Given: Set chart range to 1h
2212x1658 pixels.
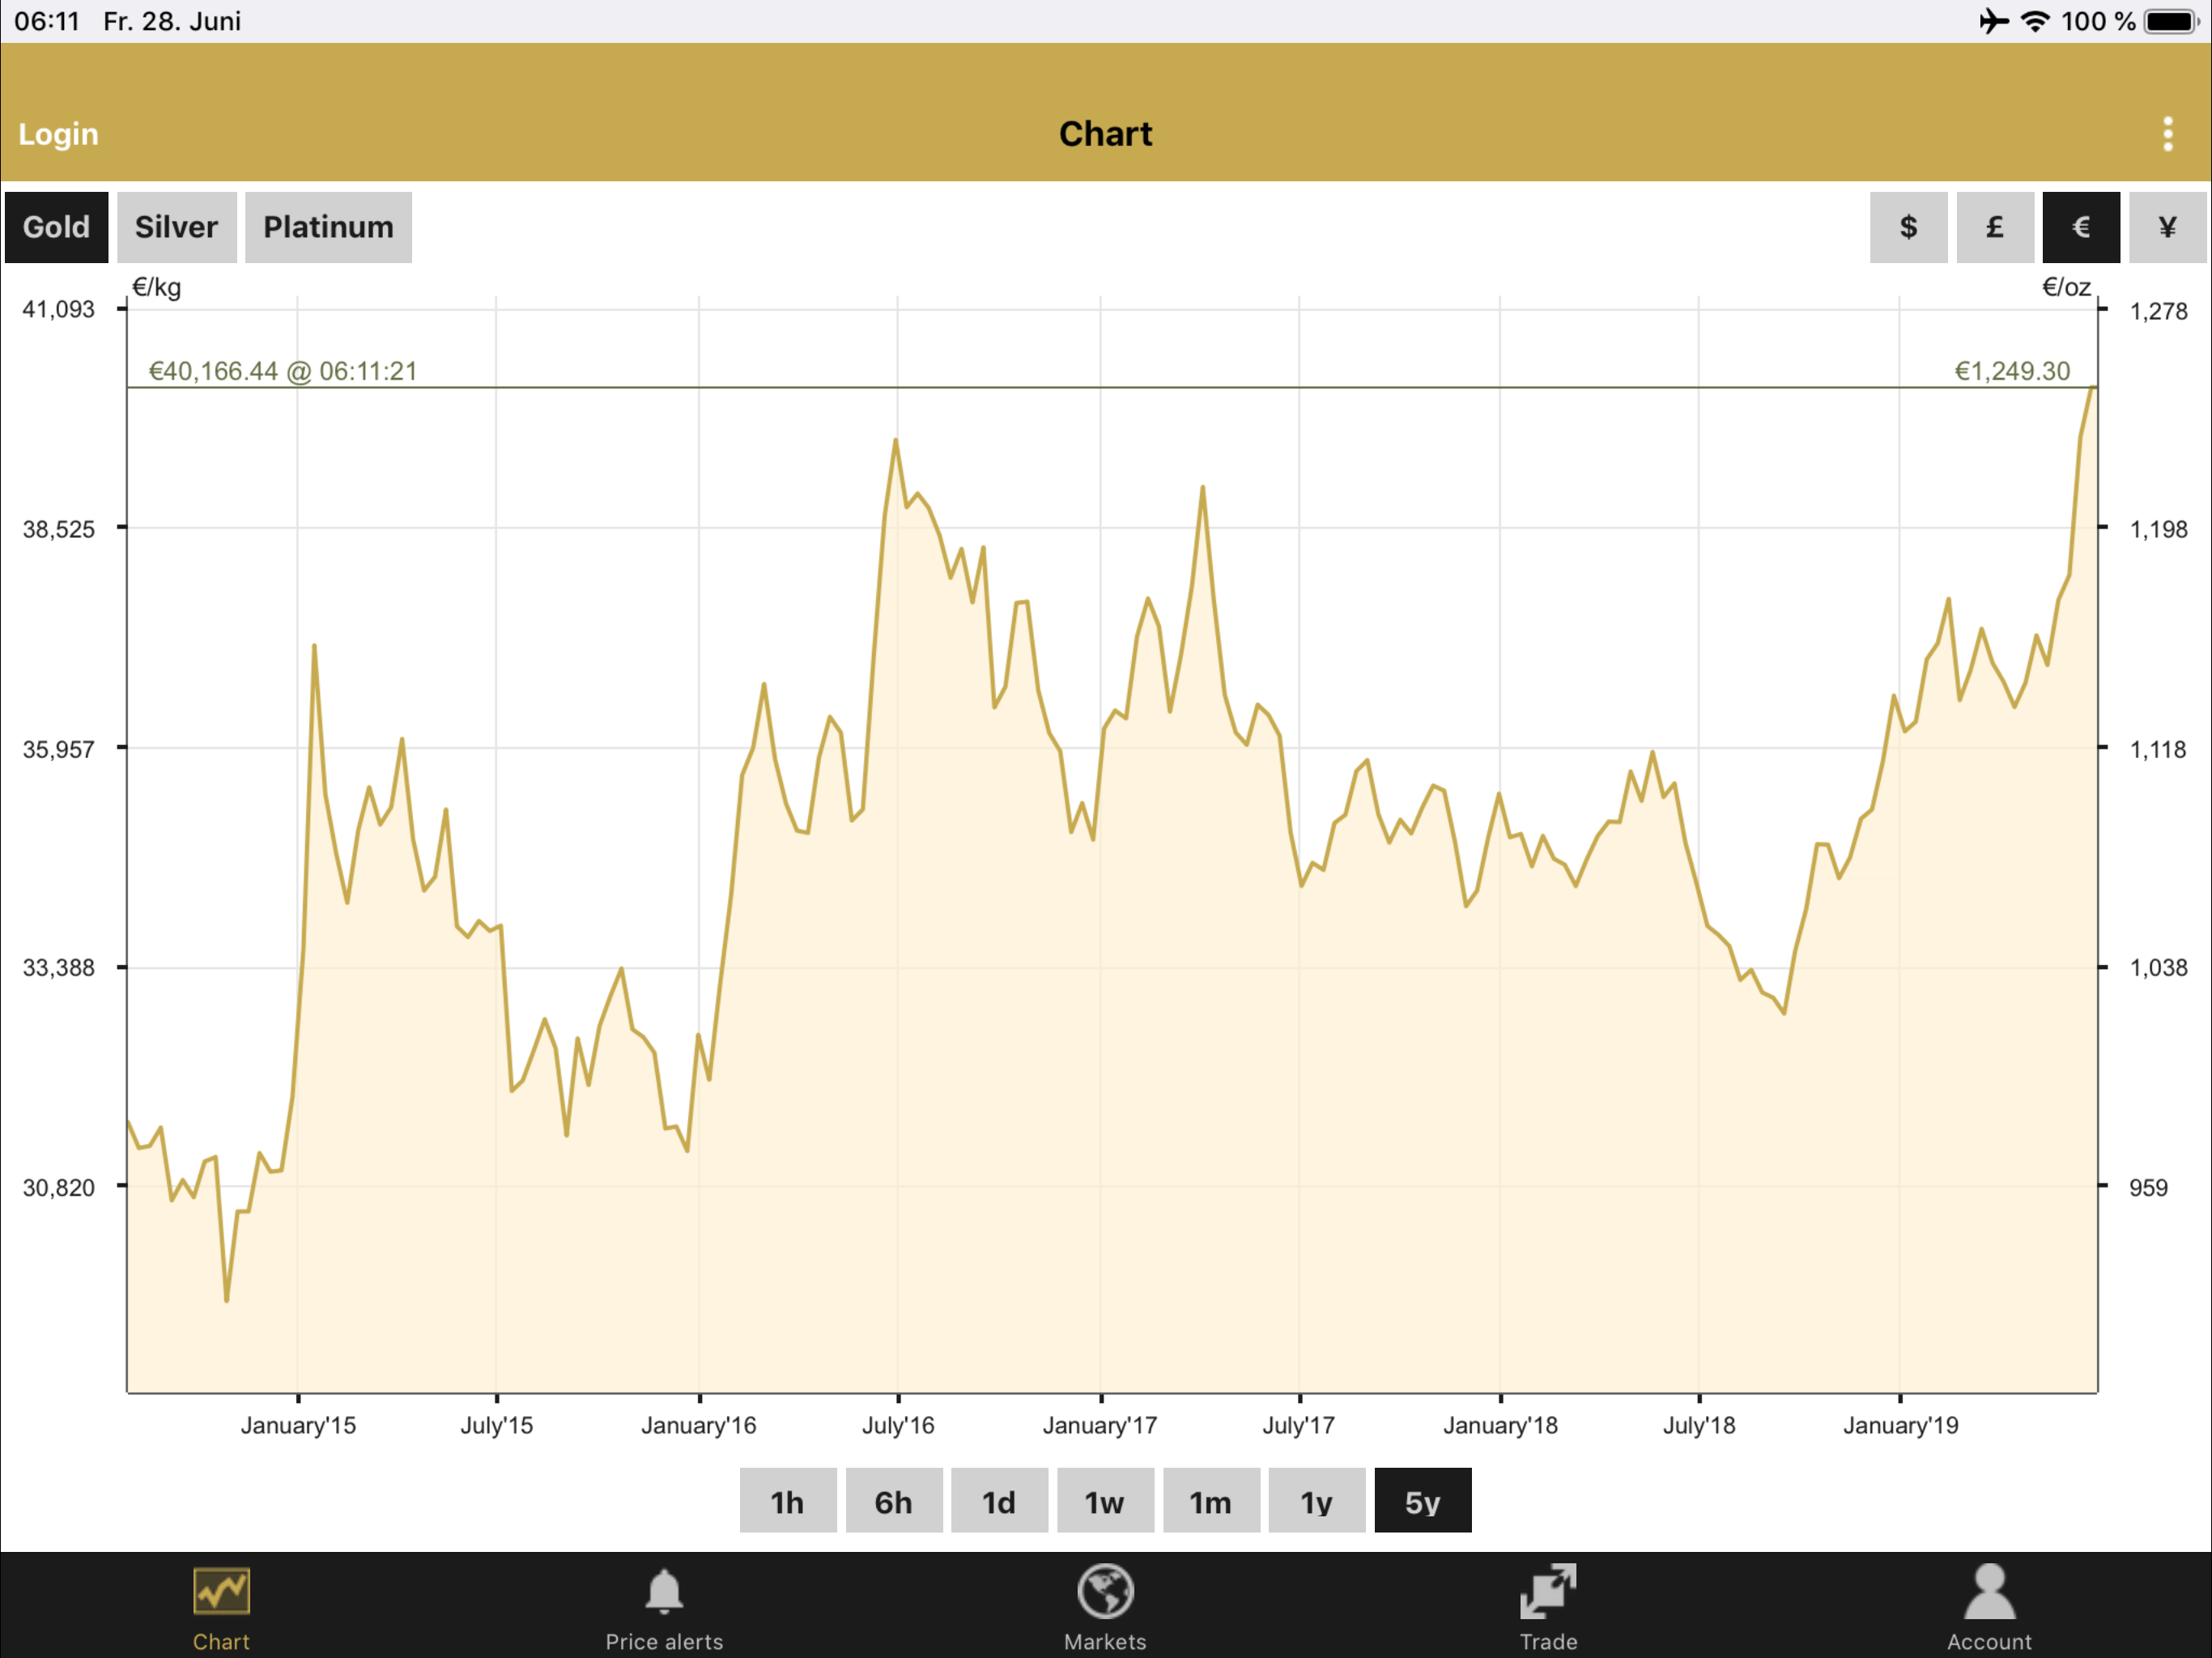Looking at the screenshot, I should [x=787, y=1501].
